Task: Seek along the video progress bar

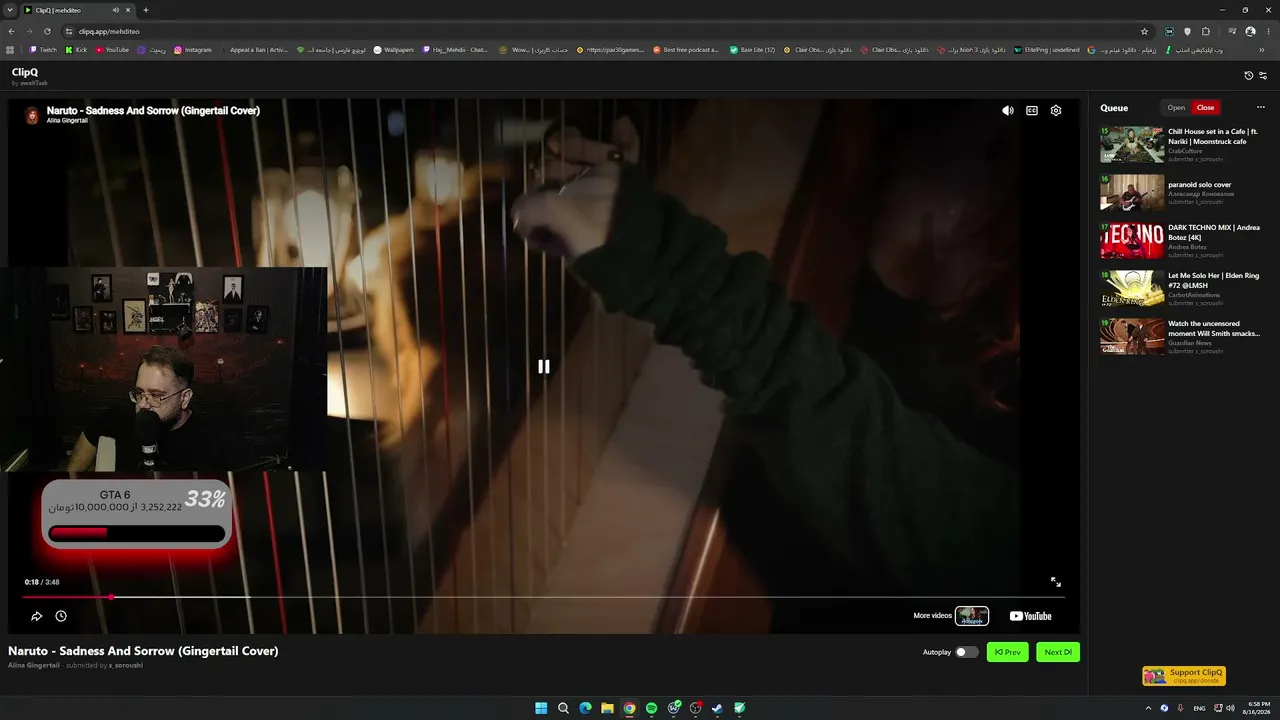Action: point(544,598)
